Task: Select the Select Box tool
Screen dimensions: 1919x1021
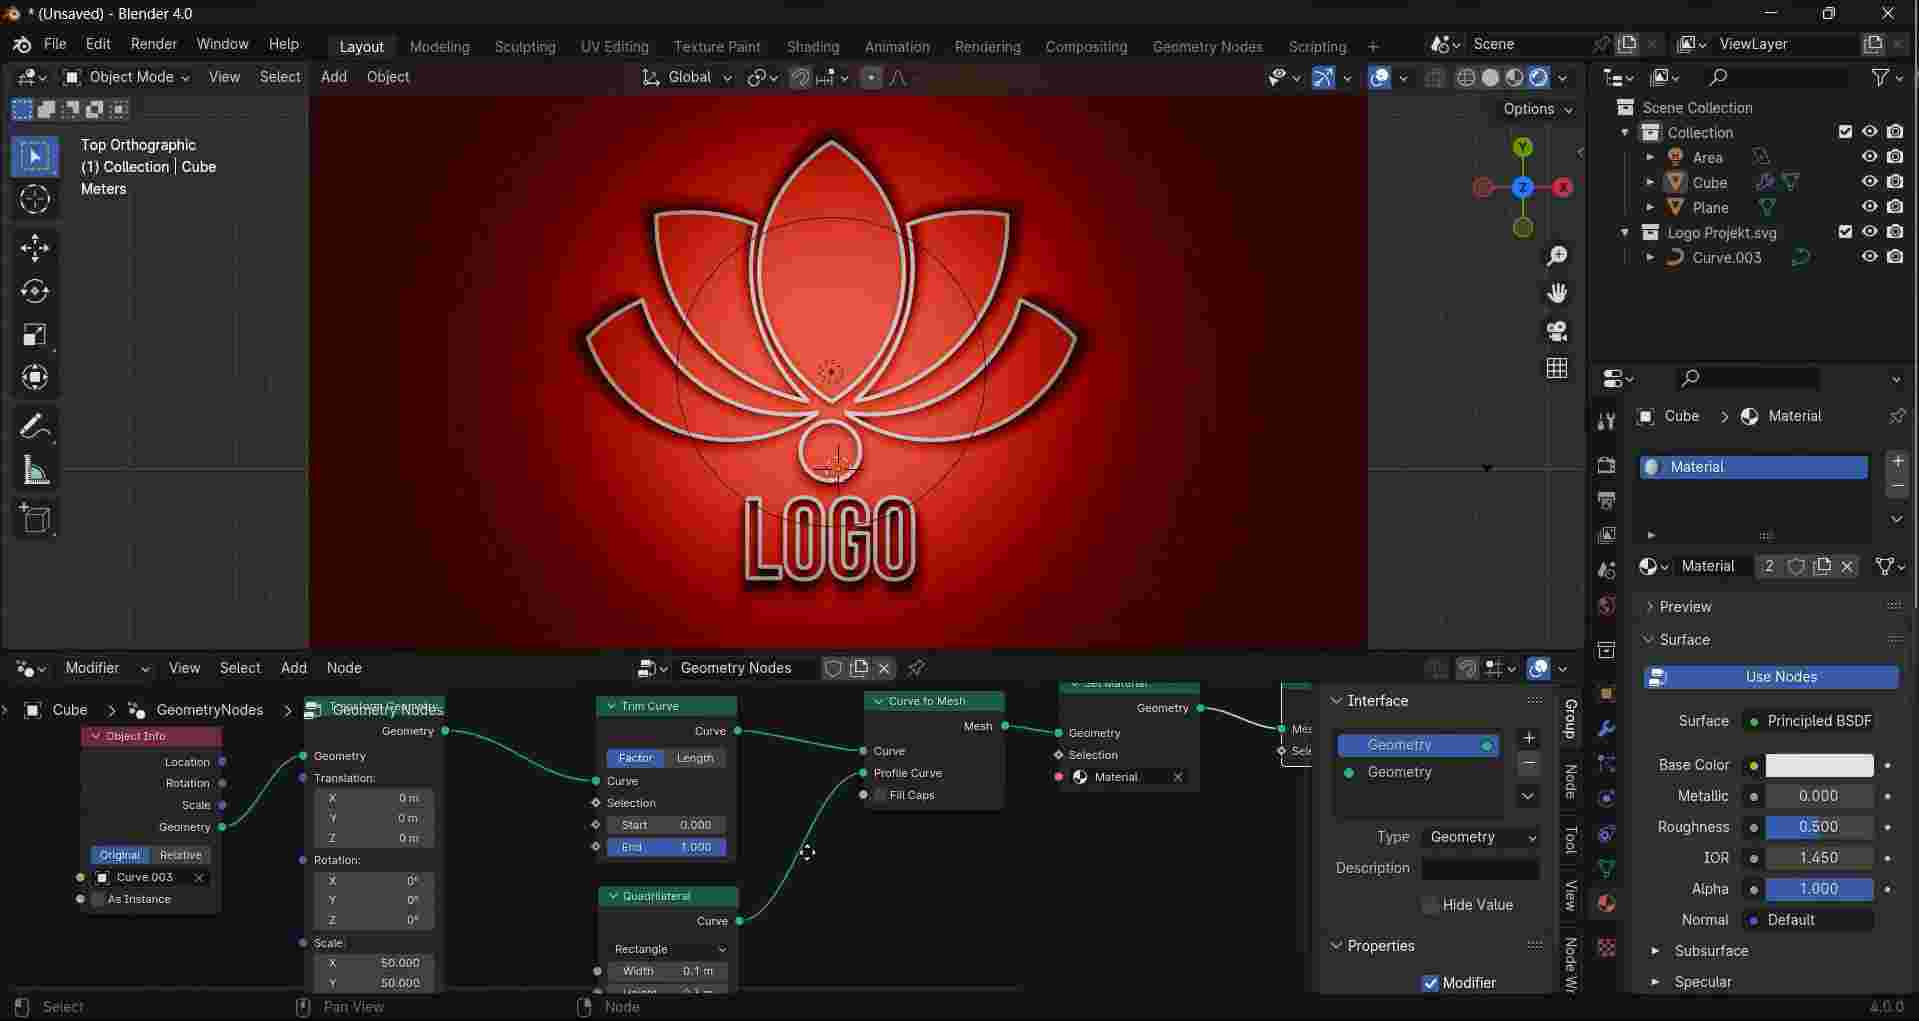Action: [35, 157]
